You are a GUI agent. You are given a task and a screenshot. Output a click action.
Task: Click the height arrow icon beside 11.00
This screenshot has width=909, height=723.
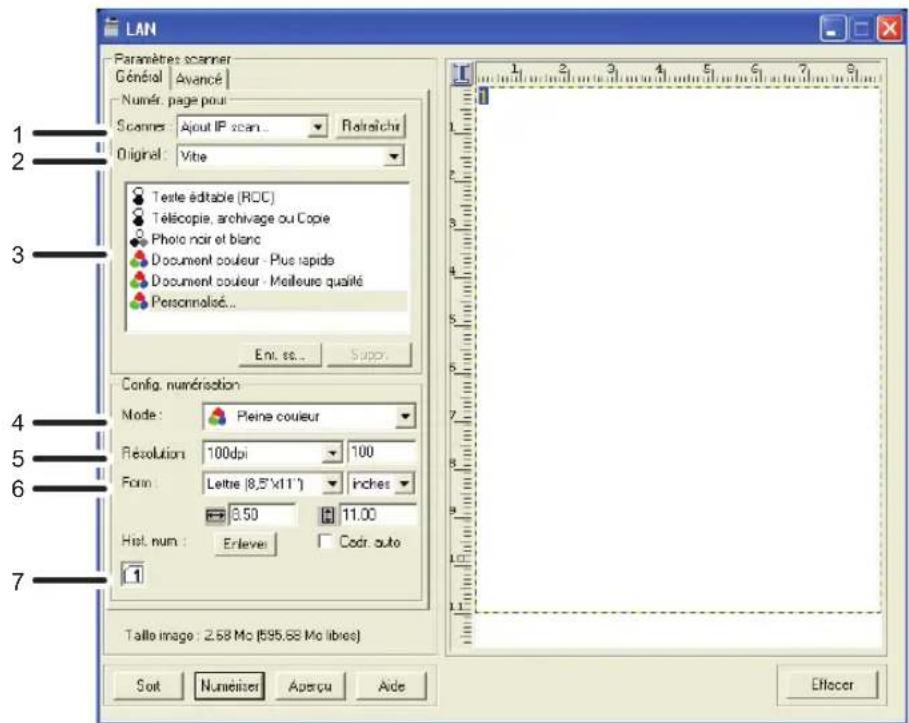coord(328,515)
